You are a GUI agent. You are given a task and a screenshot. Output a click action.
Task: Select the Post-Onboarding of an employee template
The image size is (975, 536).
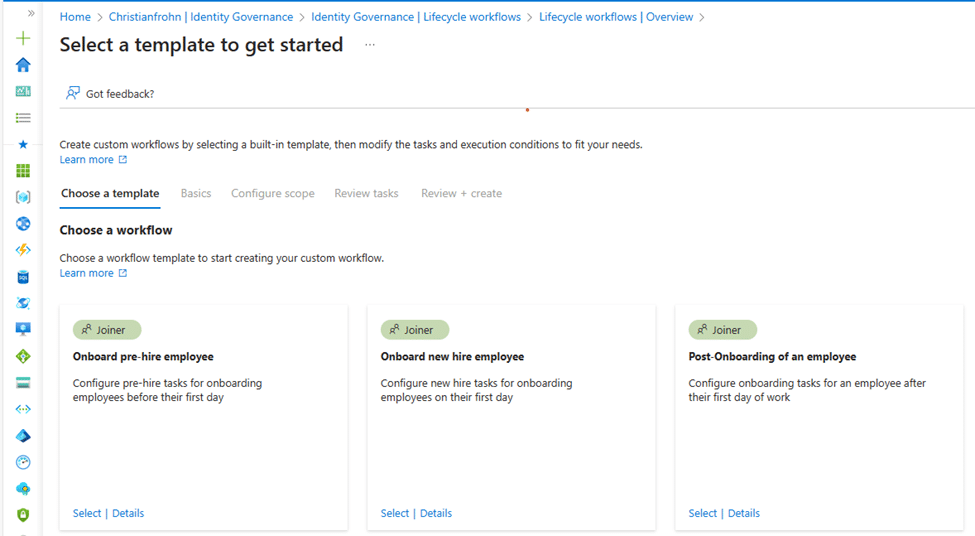click(x=702, y=513)
